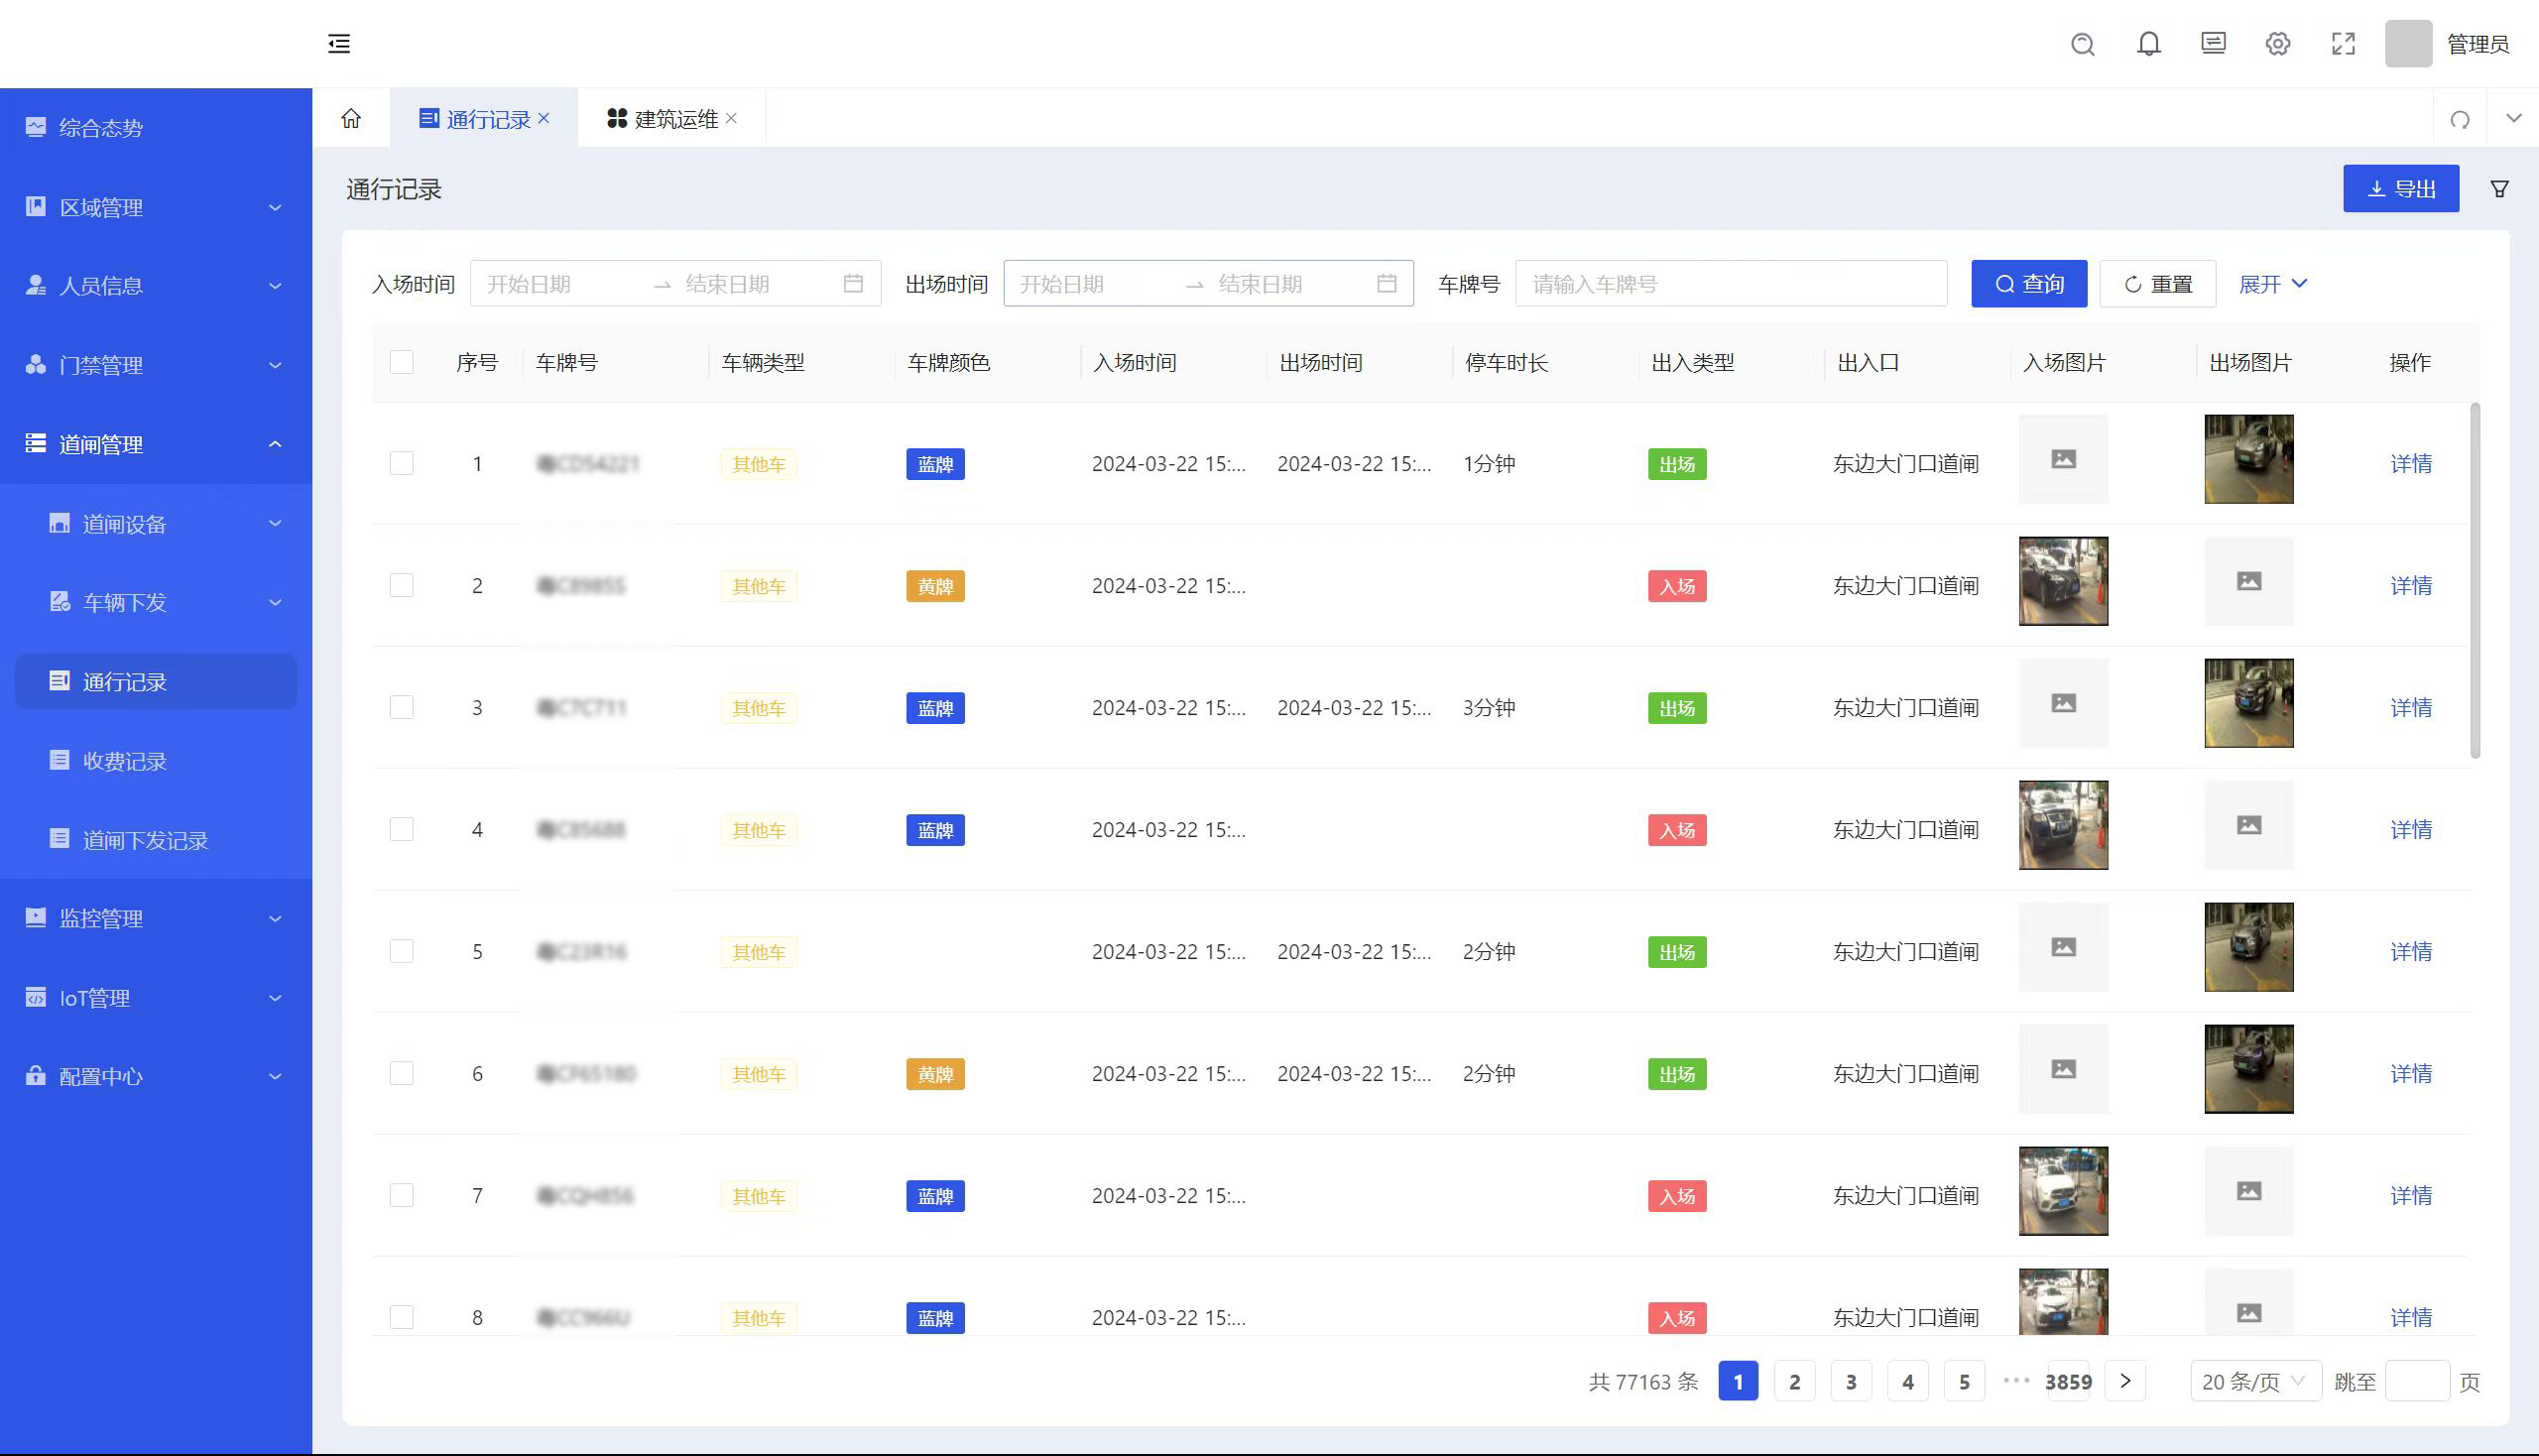
Task: Check the checkbox for row 5
Action: click(x=402, y=951)
